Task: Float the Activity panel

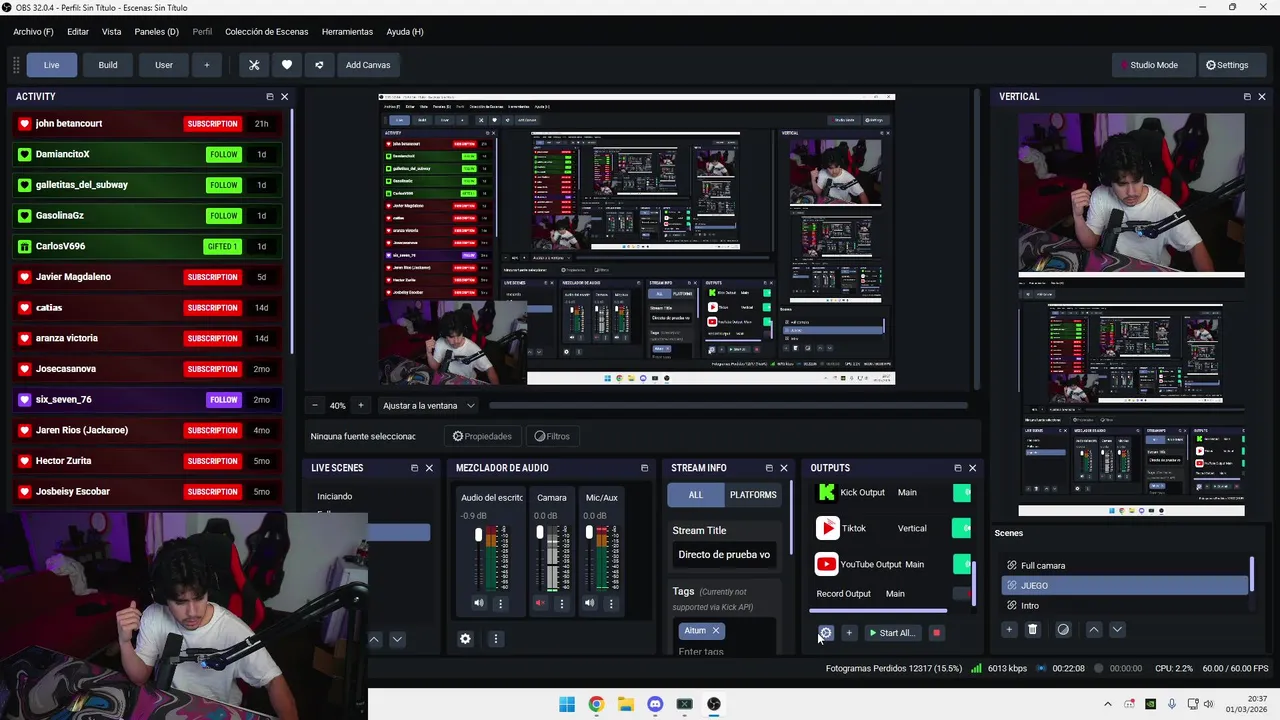Action: click(x=269, y=97)
